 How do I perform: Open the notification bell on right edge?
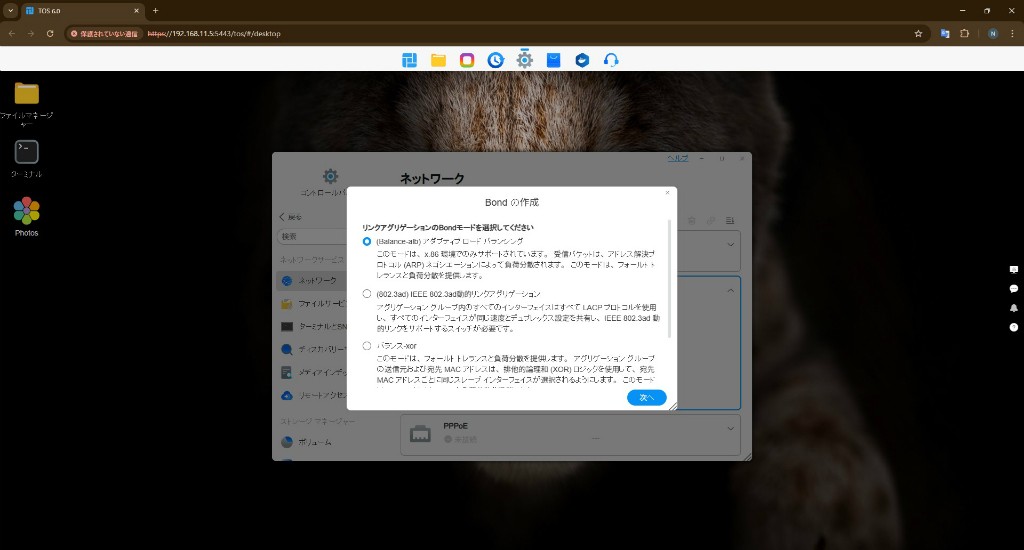1014,308
